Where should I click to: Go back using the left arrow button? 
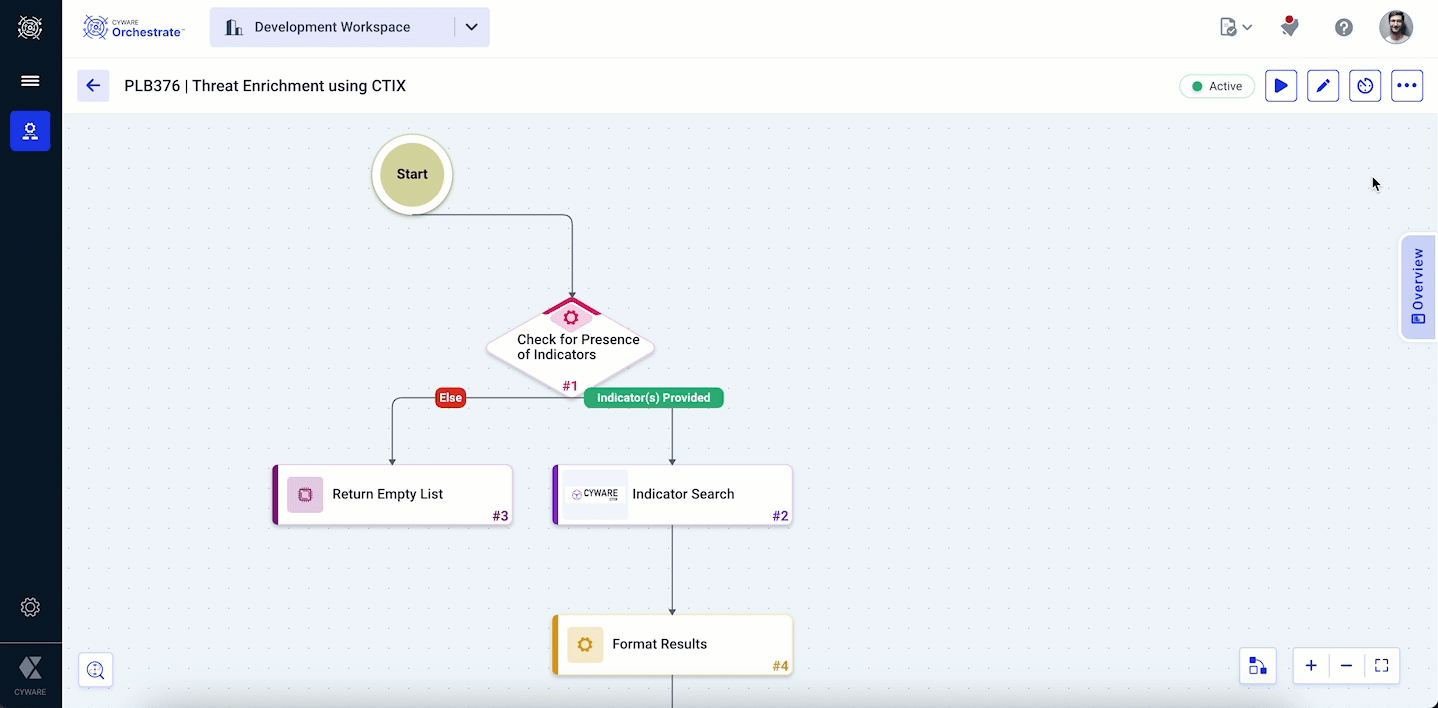click(x=93, y=86)
